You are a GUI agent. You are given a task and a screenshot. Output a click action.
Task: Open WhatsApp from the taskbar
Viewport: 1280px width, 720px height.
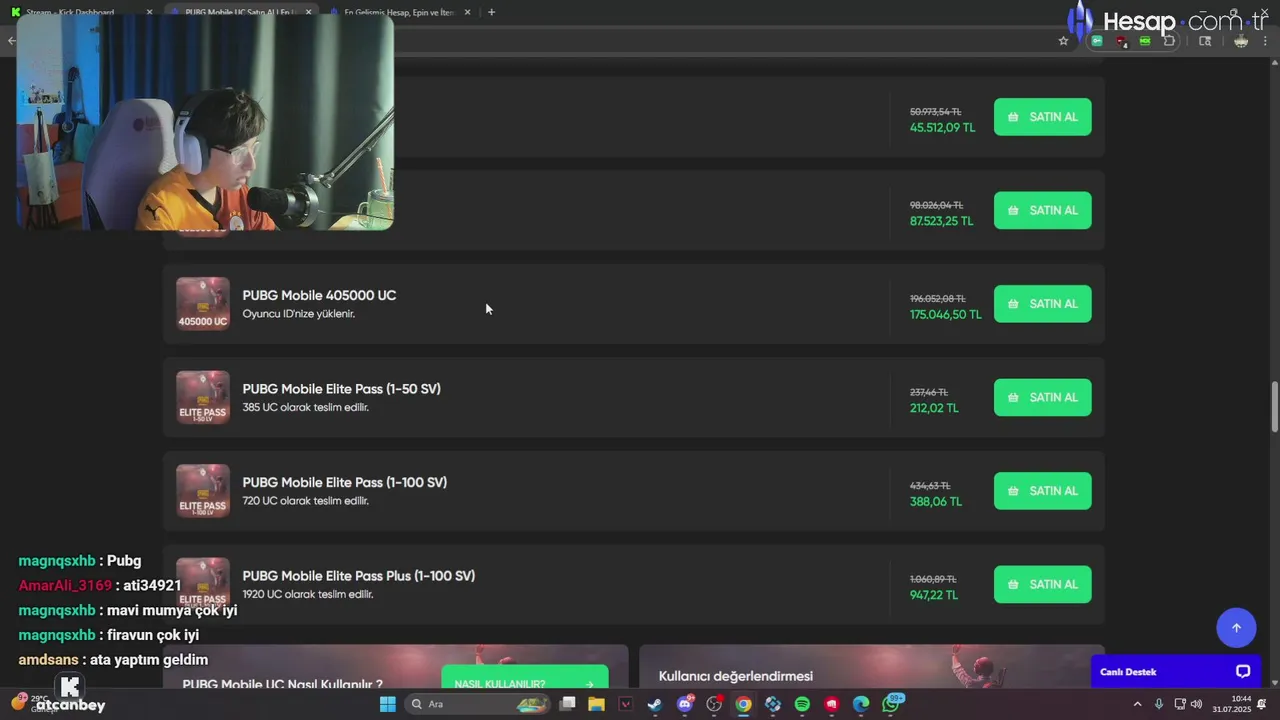coord(891,704)
